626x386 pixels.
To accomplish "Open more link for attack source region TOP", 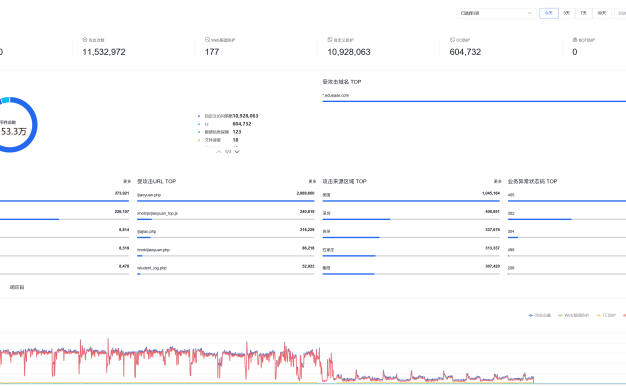I will point(497,181).
